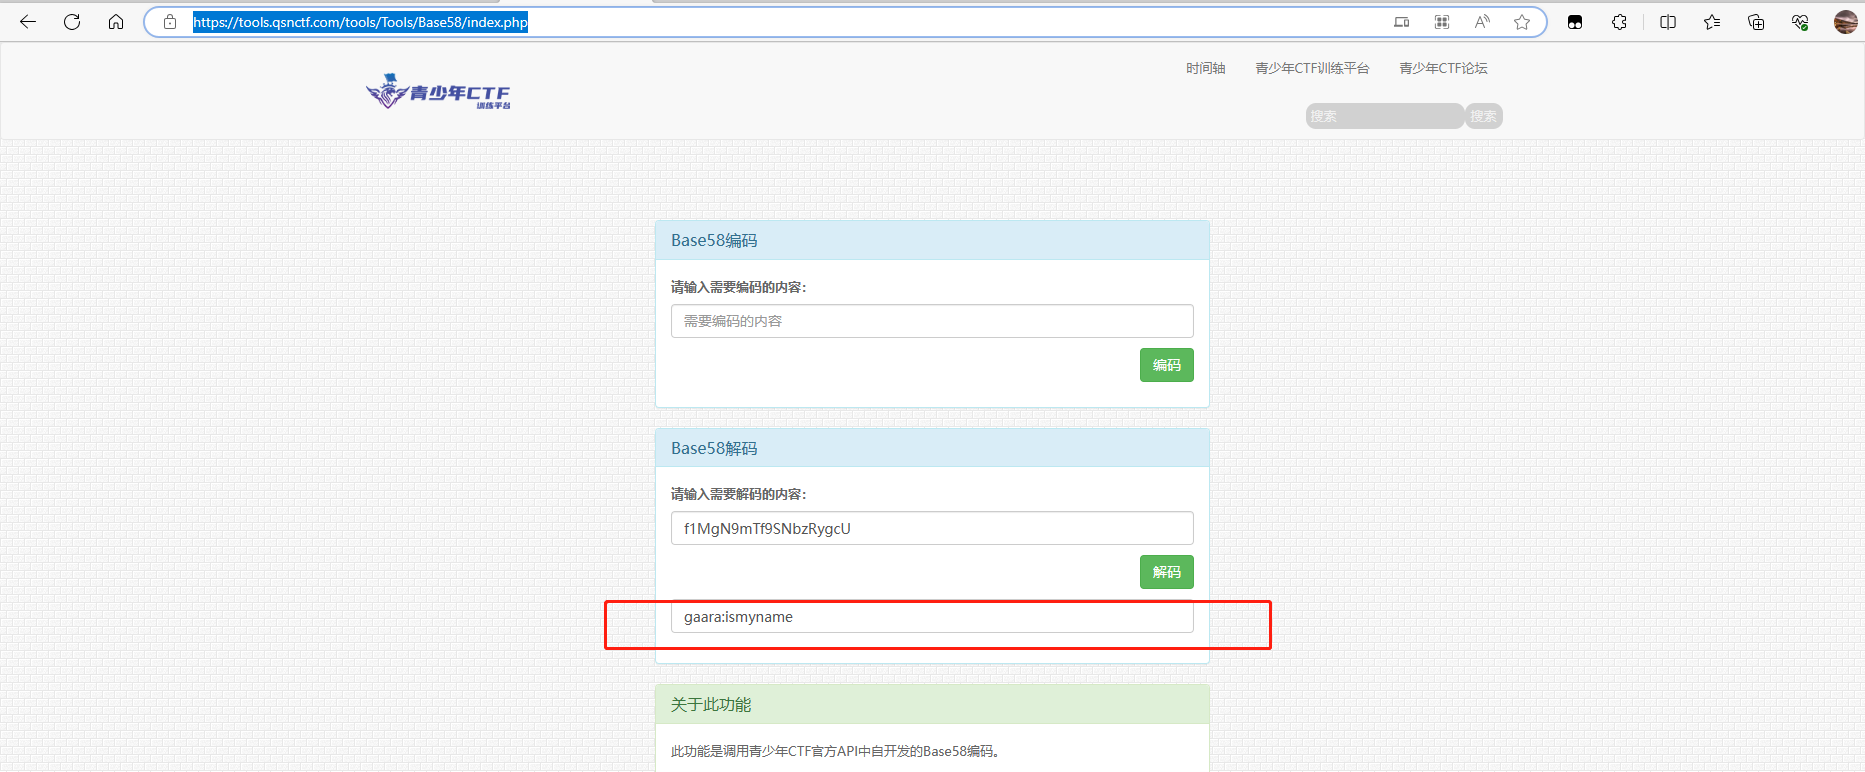1865x772 pixels.
Task: Open the 时间轴 navigation link
Action: click(x=1206, y=68)
